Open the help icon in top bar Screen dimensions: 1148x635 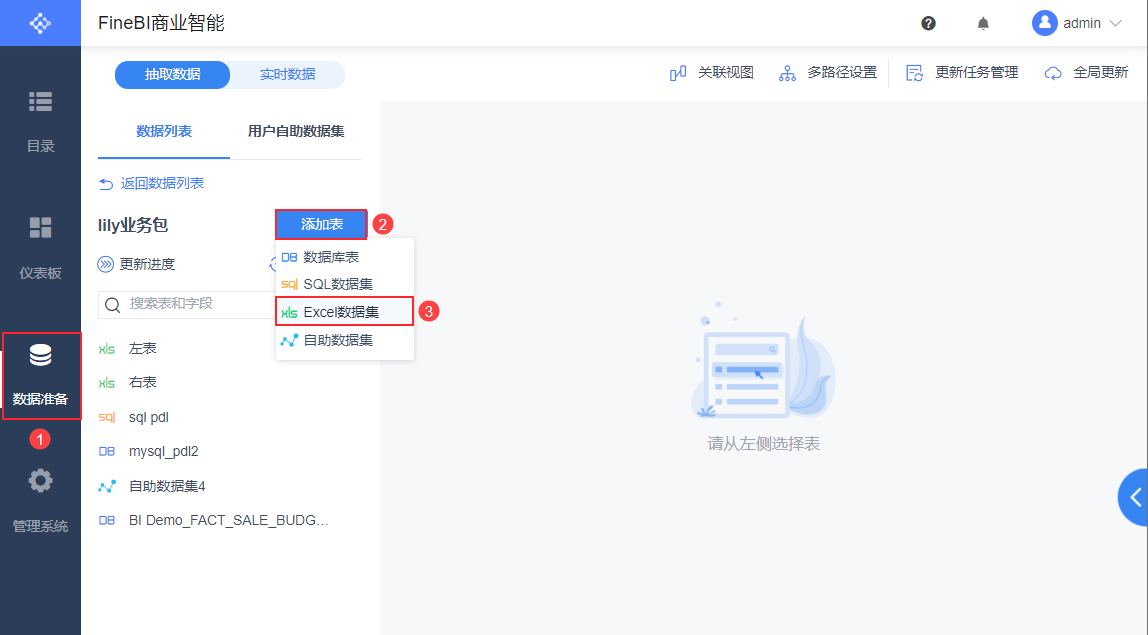[x=929, y=22]
